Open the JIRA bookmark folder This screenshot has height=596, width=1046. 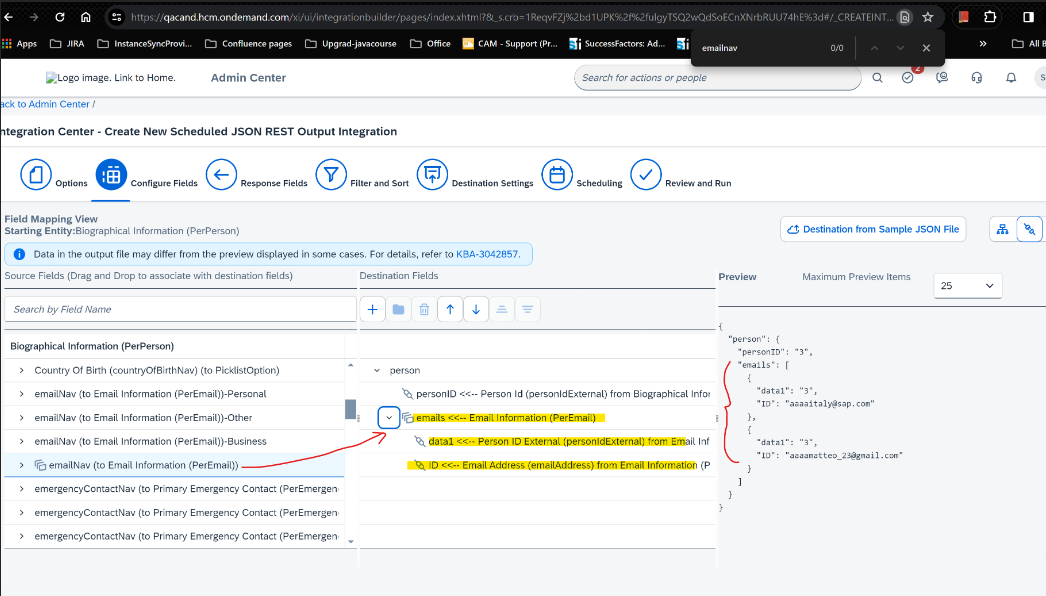coord(67,44)
